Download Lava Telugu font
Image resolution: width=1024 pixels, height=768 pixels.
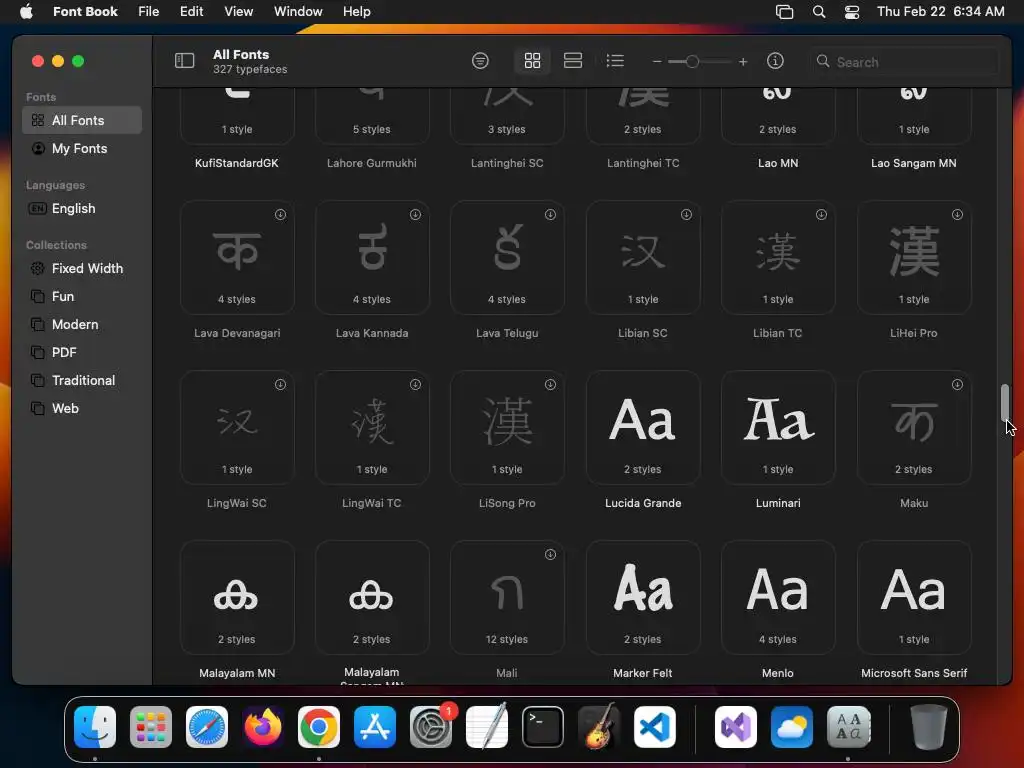(x=551, y=214)
